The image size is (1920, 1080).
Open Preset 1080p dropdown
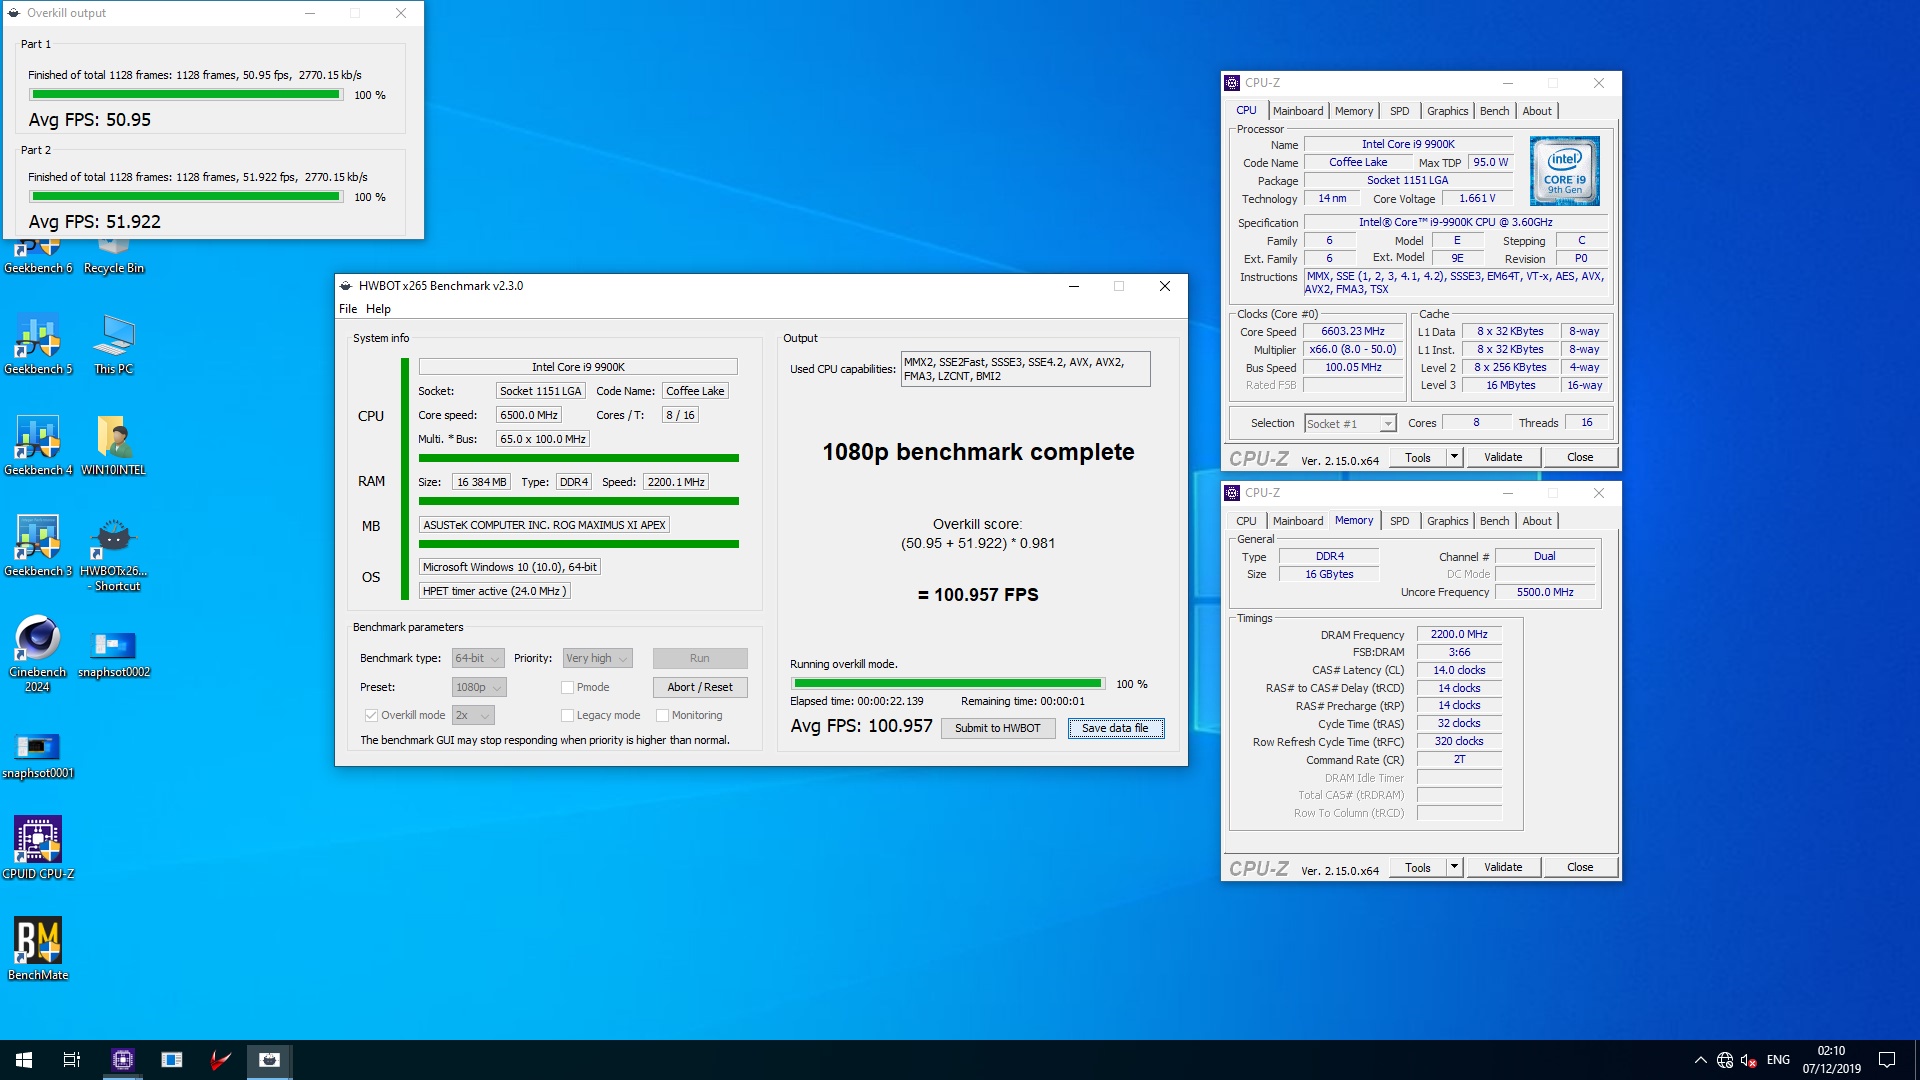coord(478,687)
